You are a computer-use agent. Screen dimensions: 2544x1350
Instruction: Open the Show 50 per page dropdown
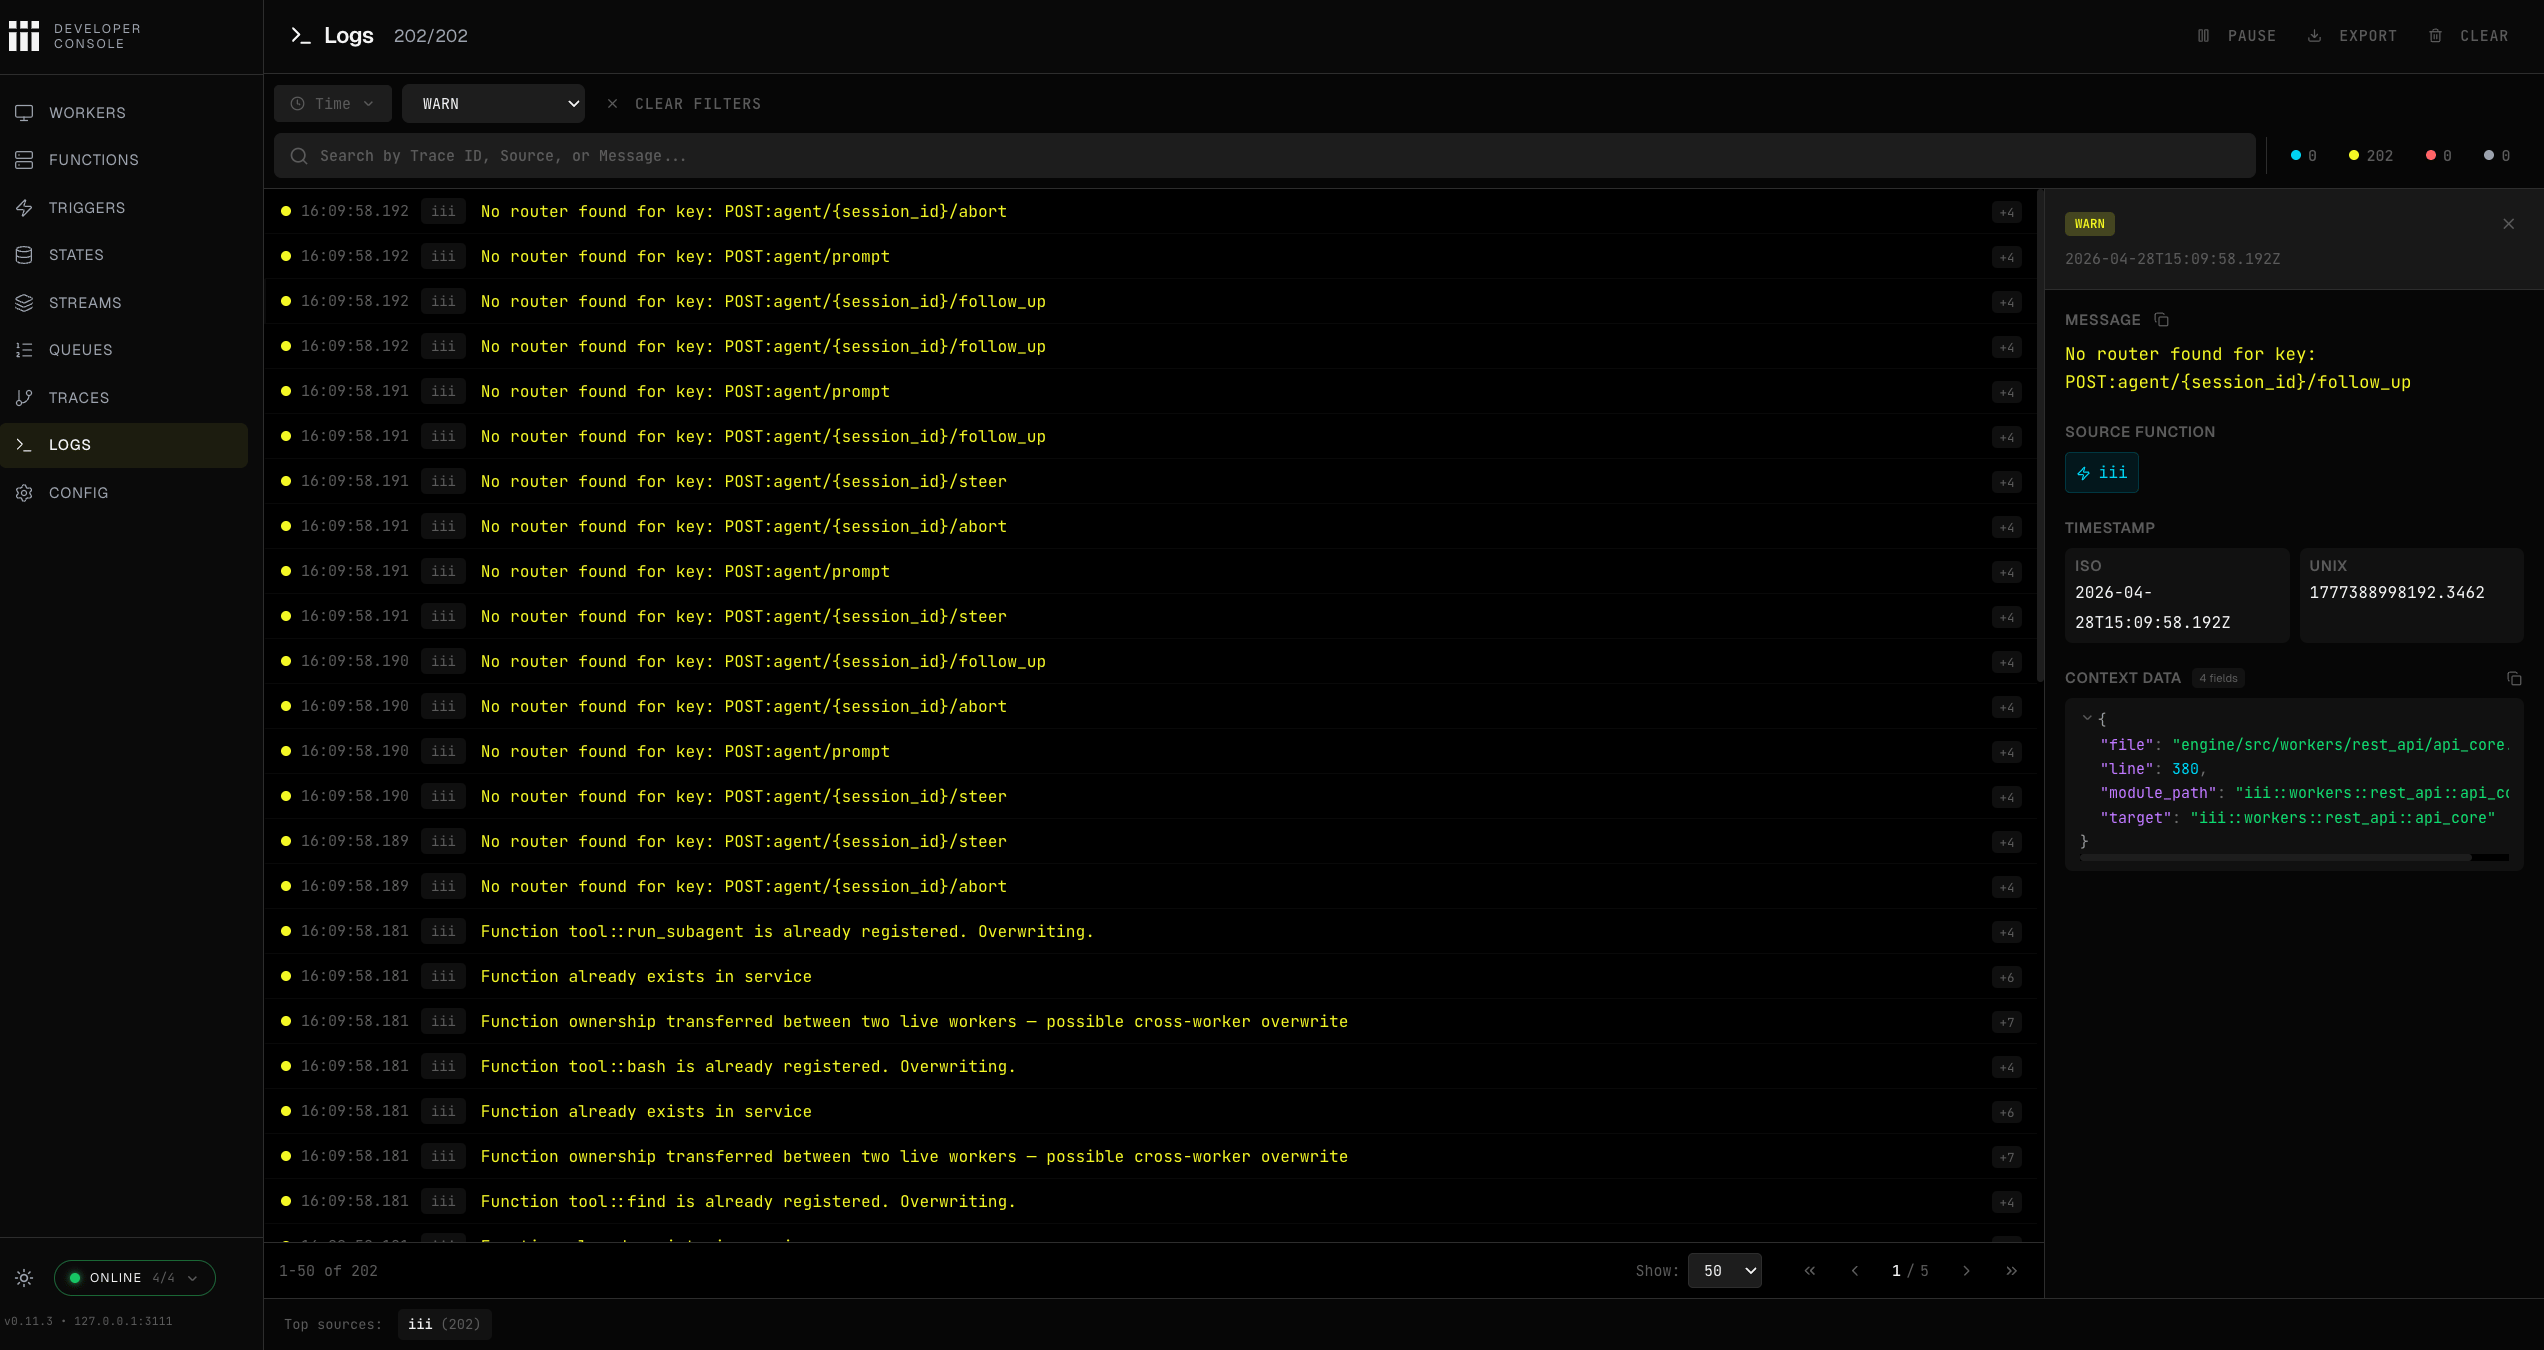pos(1724,1271)
